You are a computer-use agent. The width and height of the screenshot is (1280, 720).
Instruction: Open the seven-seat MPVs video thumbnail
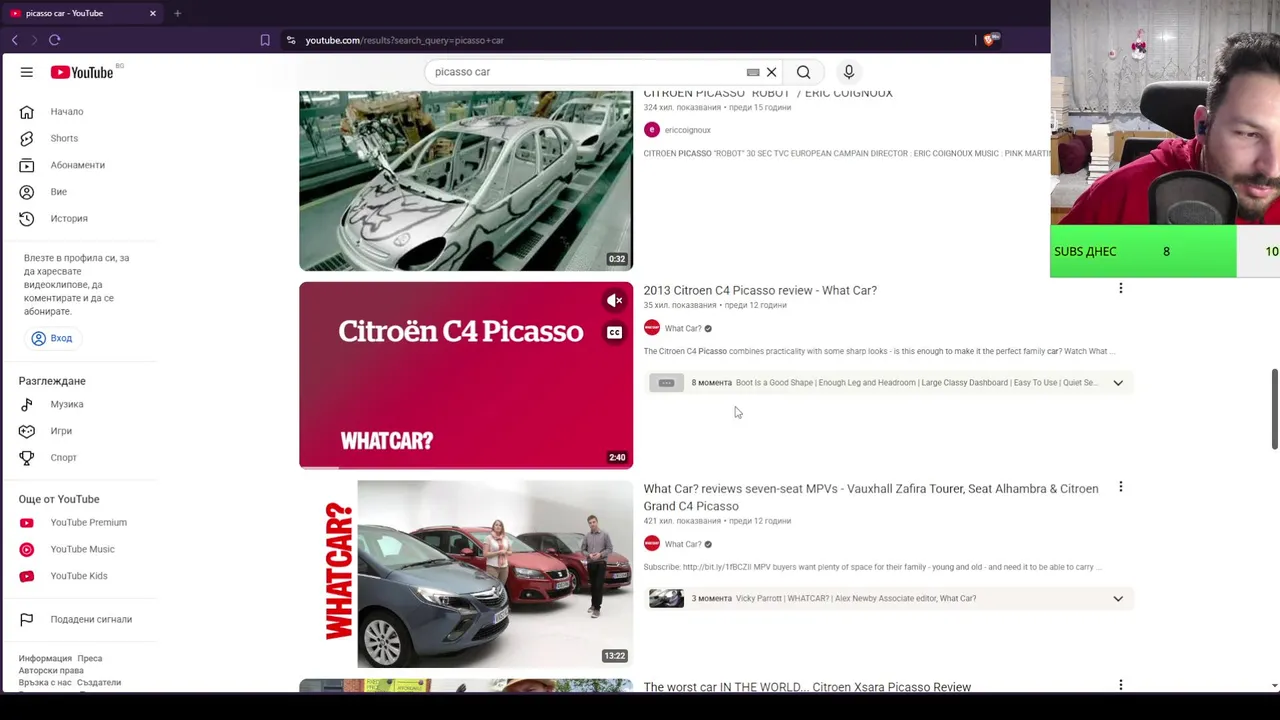[x=466, y=574]
